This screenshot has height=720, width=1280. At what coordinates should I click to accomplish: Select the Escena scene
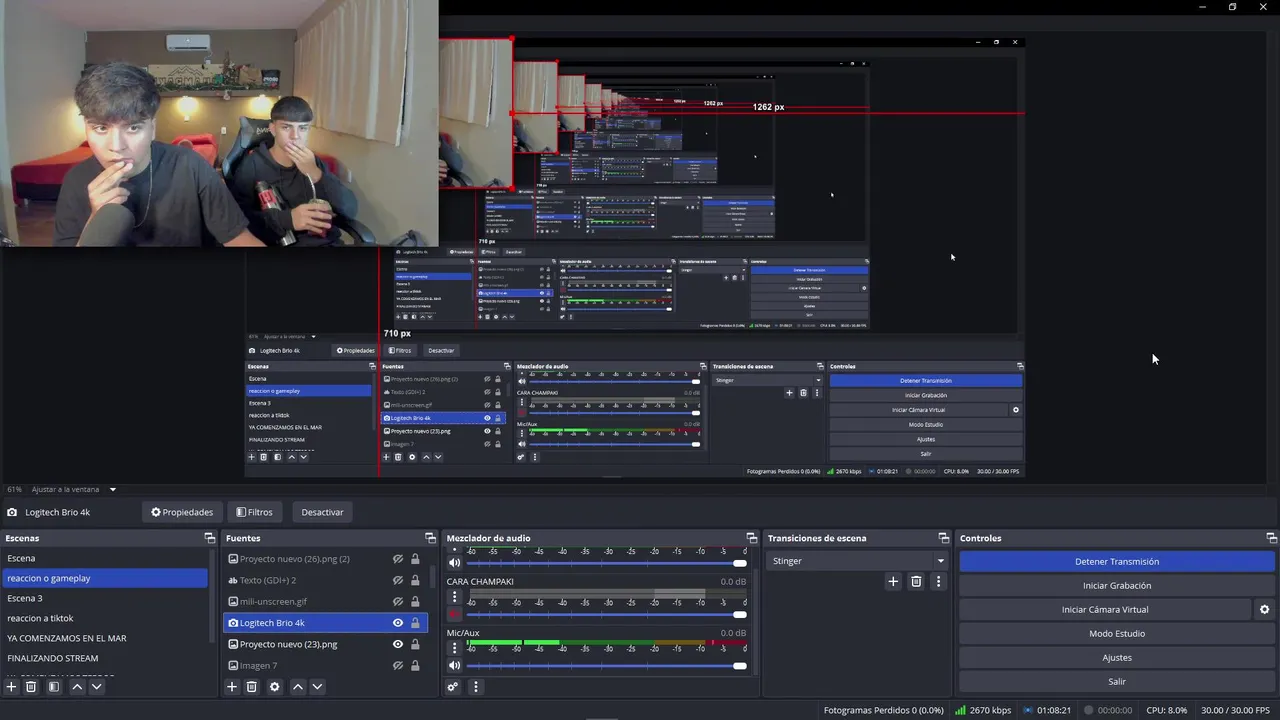point(105,558)
